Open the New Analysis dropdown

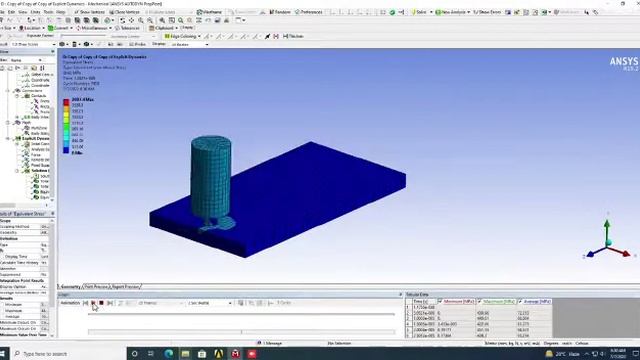tap(453, 12)
